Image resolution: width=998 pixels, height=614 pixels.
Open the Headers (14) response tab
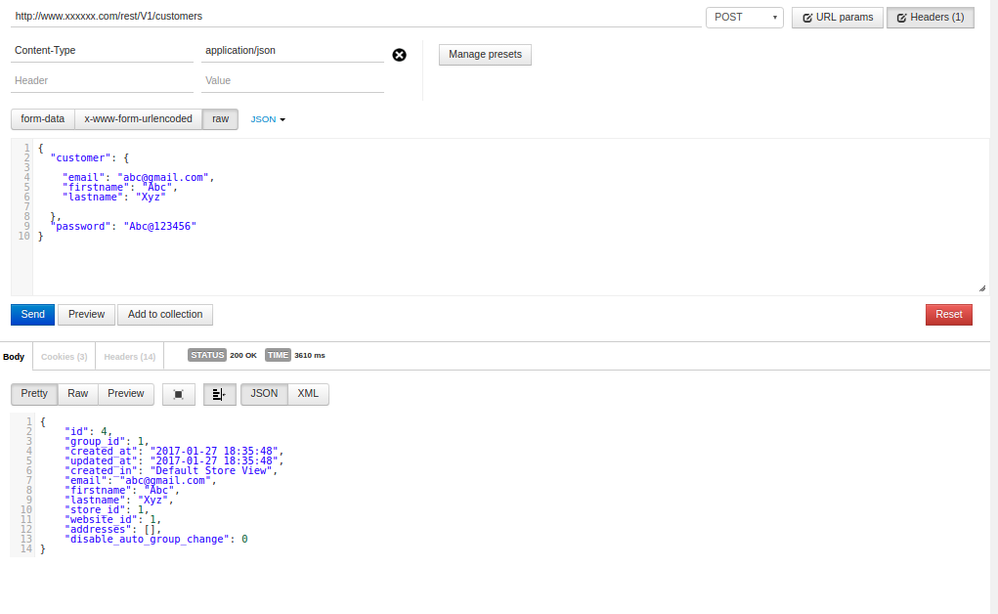(130, 356)
